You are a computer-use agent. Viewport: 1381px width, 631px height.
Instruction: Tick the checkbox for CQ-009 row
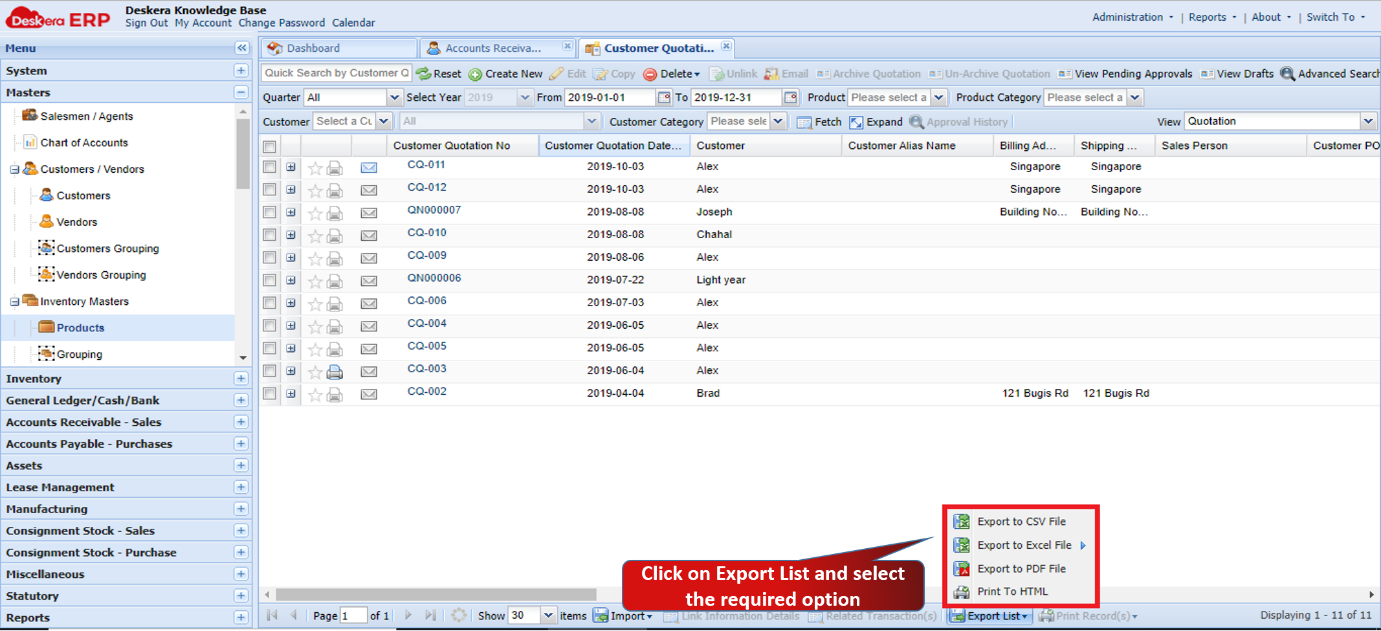point(270,258)
